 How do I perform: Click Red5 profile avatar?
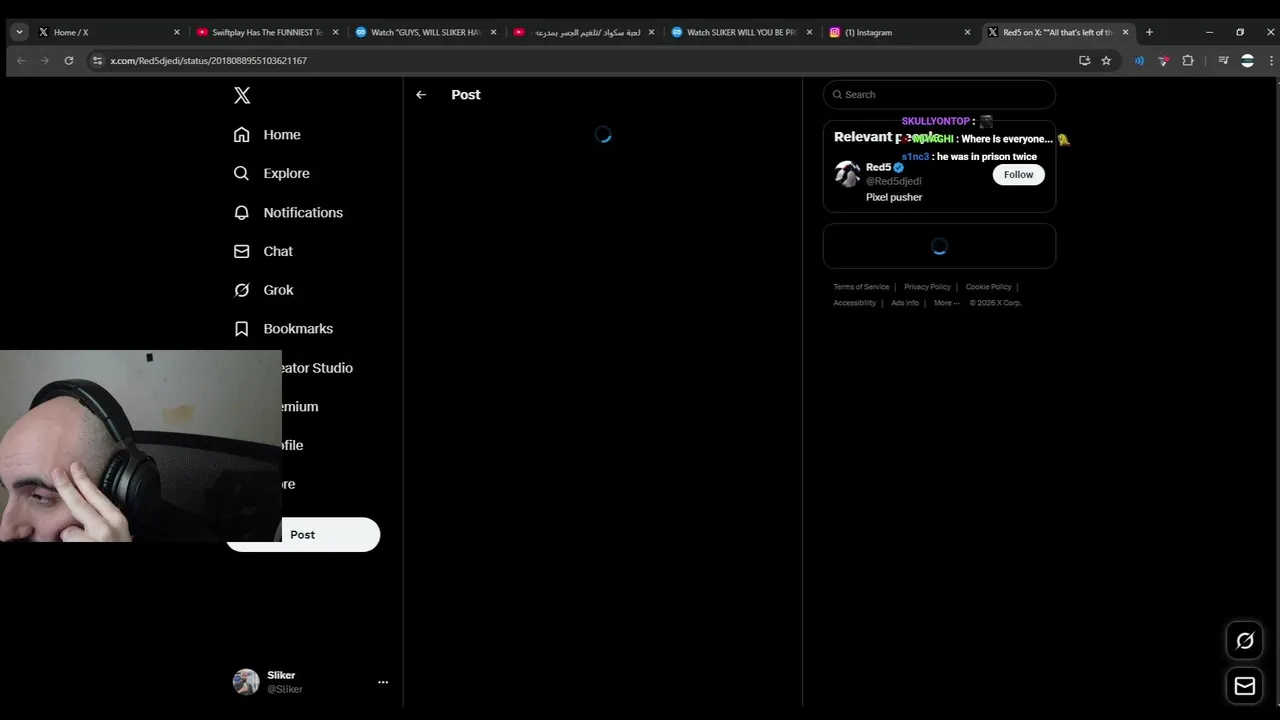pyautogui.click(x=847, y=174)
